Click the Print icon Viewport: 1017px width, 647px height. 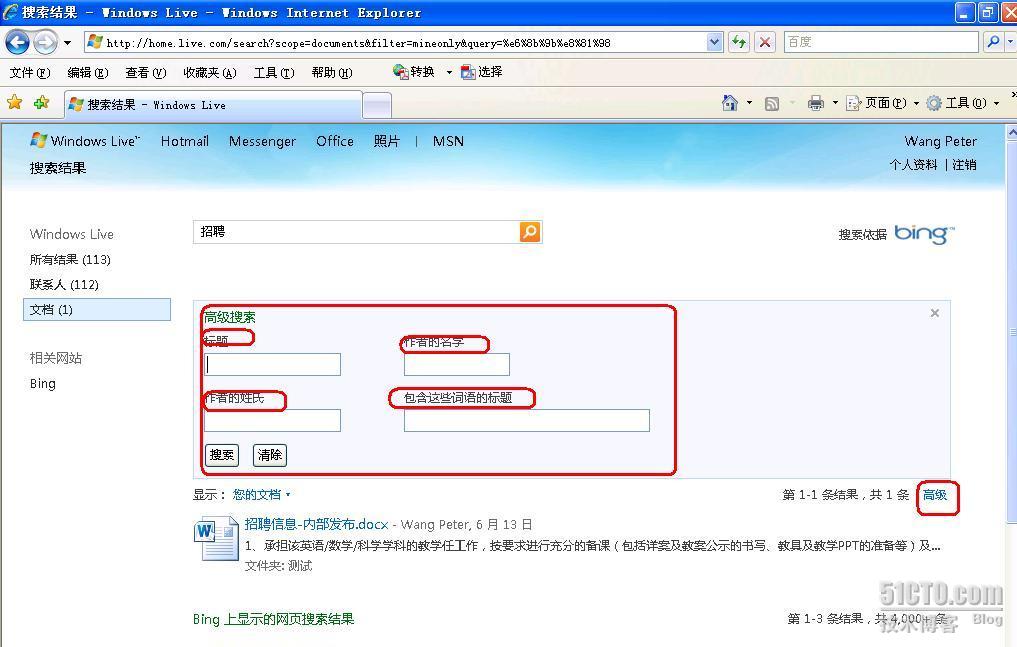pyautogui.click(x=816, y=102)
